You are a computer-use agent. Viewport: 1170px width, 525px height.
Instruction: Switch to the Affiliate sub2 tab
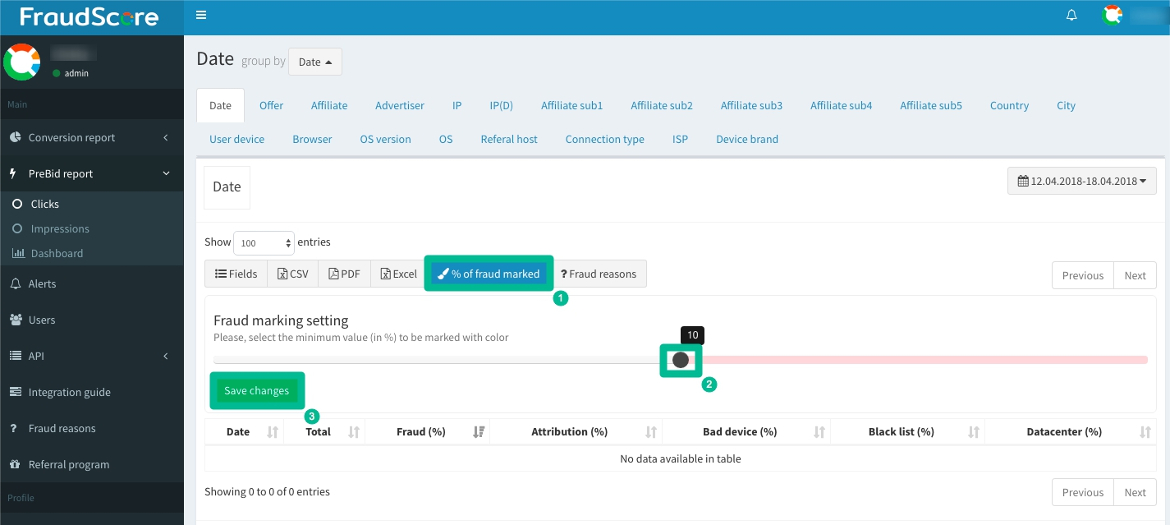tap(661, 106)
